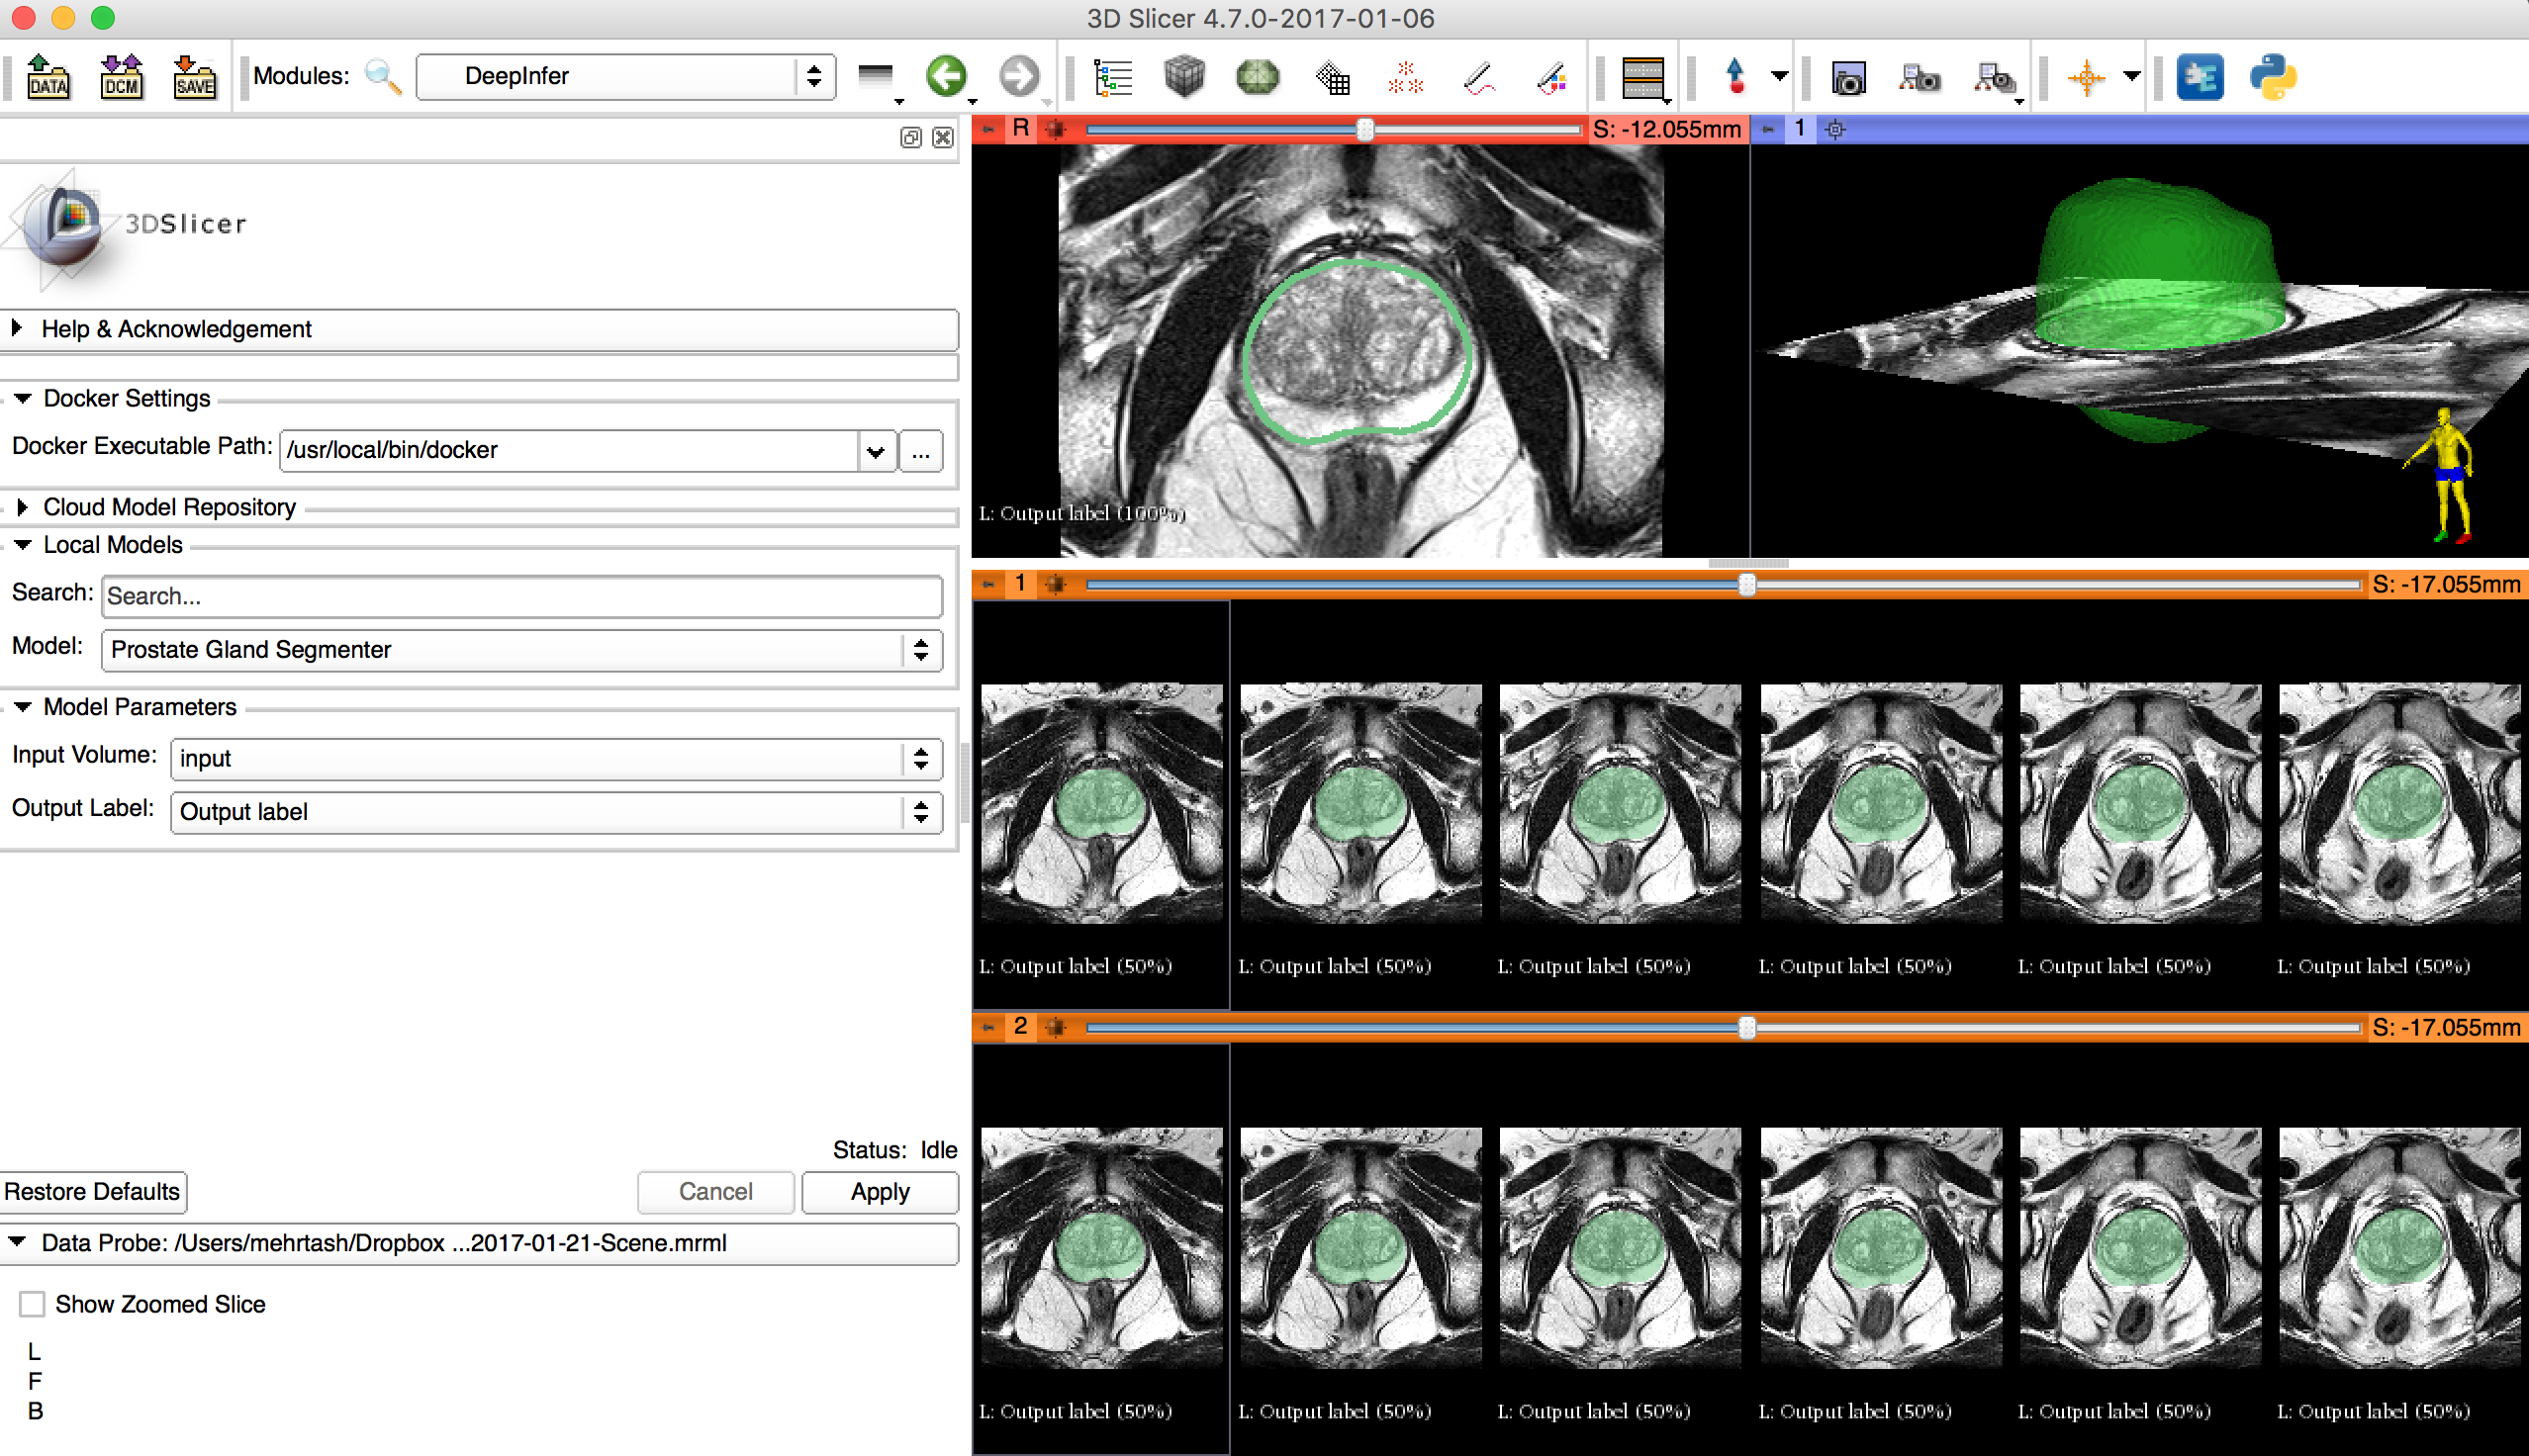Click the green back-arrow module history icon
This screenshot has height=1456, width=2529.
pos(946,77)
